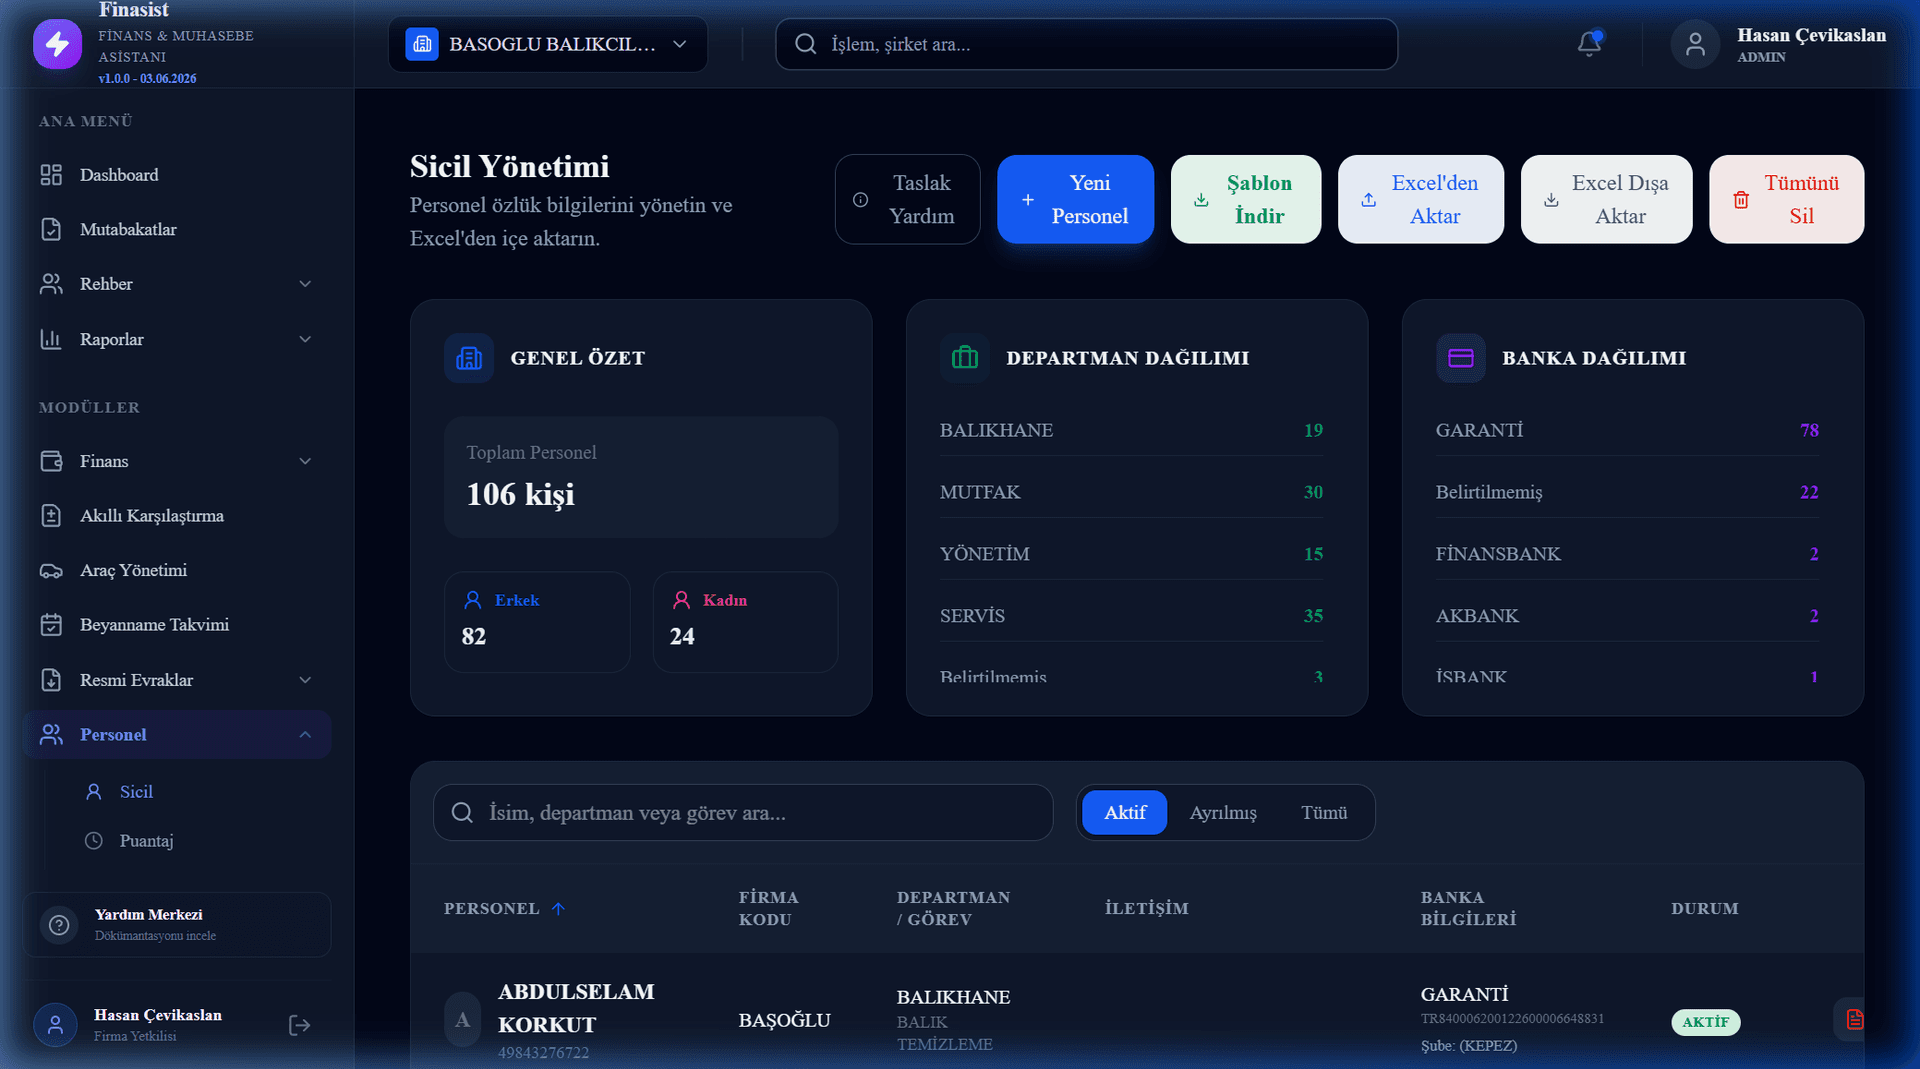Click the search magnifier in top bar
The image size is (1920, 1069).
[x=805, y=44]
